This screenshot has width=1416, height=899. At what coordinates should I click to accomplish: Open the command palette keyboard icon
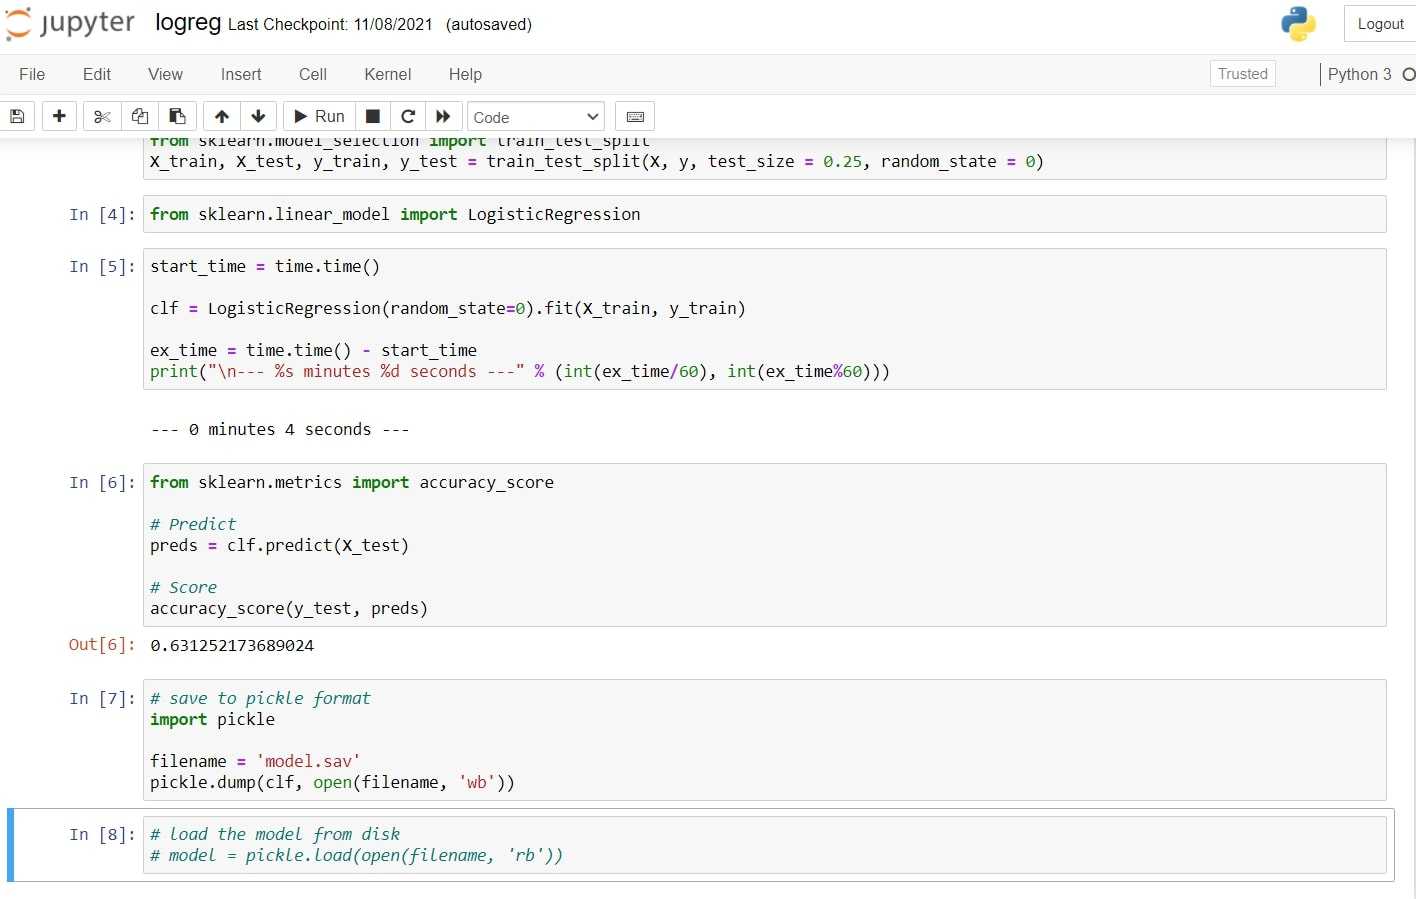pos(635,117)
